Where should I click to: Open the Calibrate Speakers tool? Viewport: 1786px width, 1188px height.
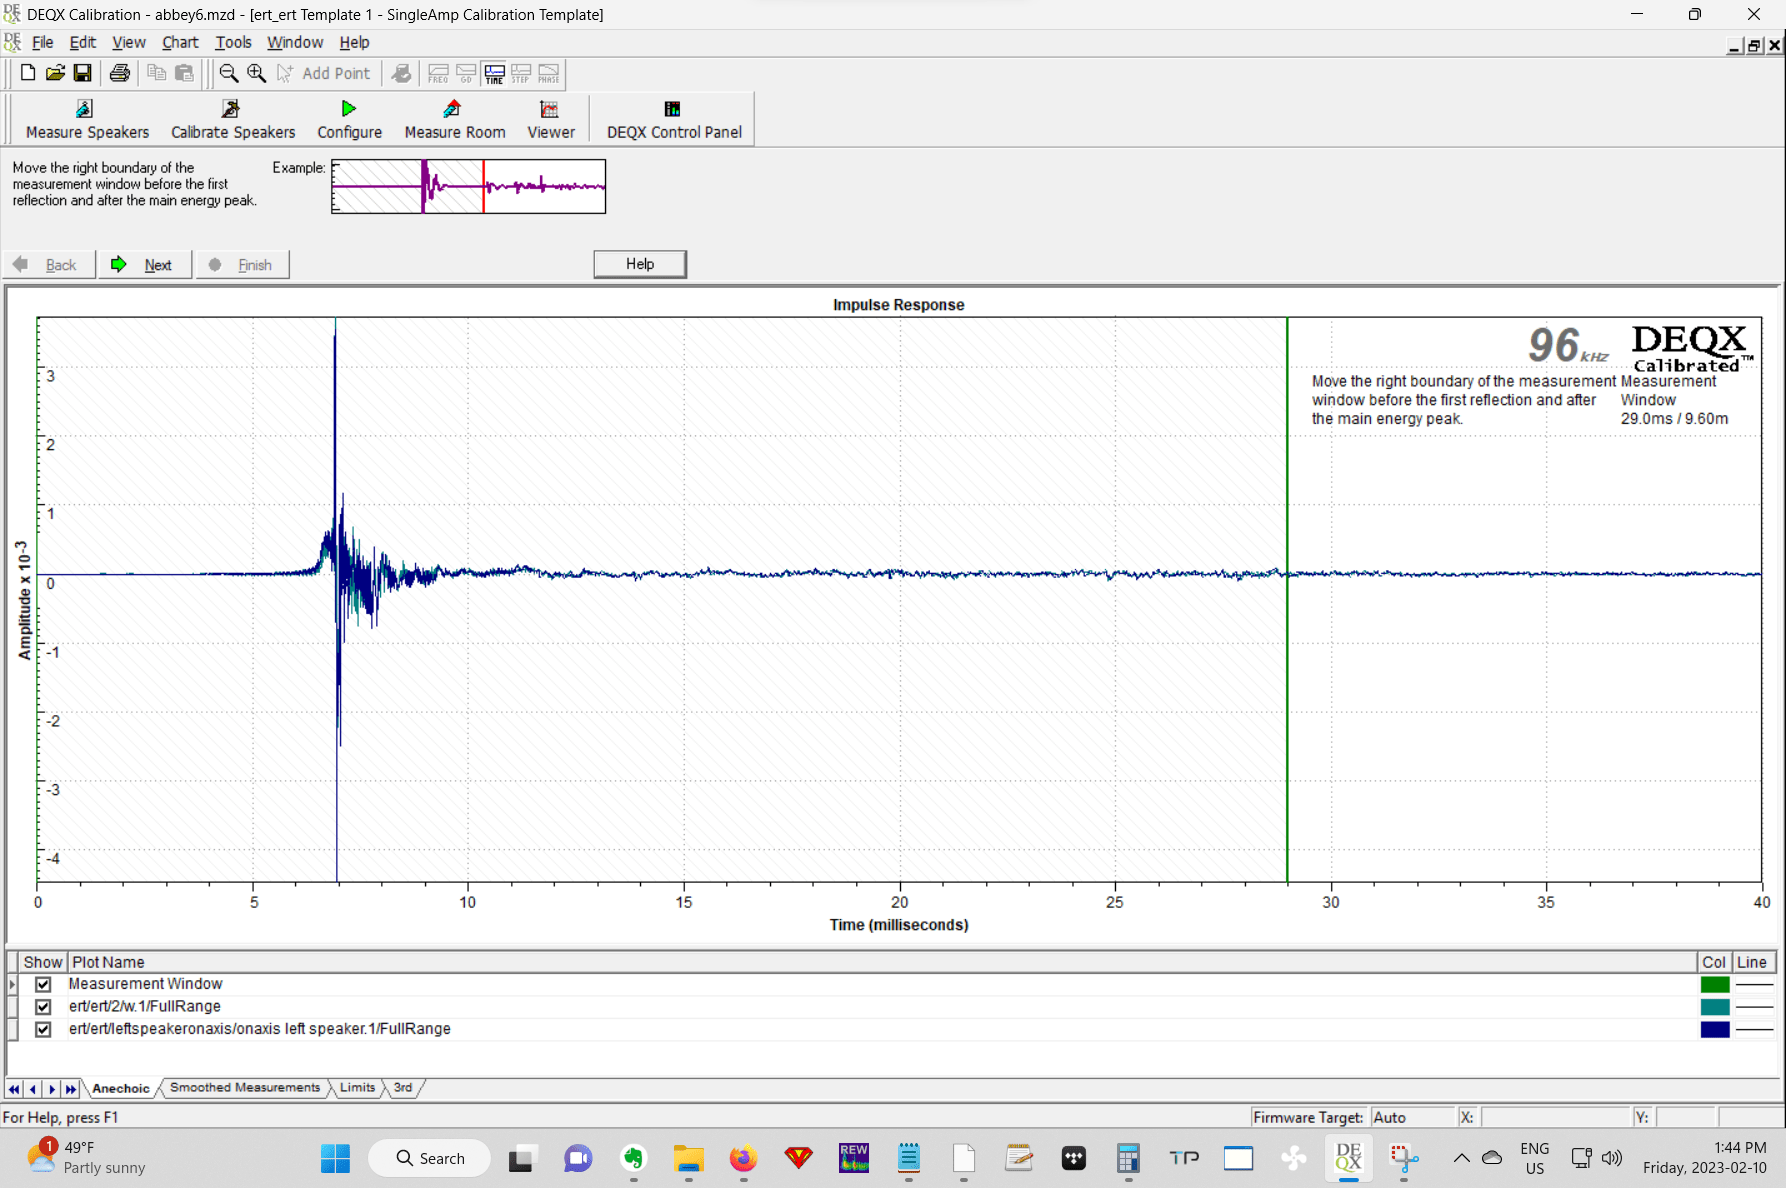(x=233, y=120)
